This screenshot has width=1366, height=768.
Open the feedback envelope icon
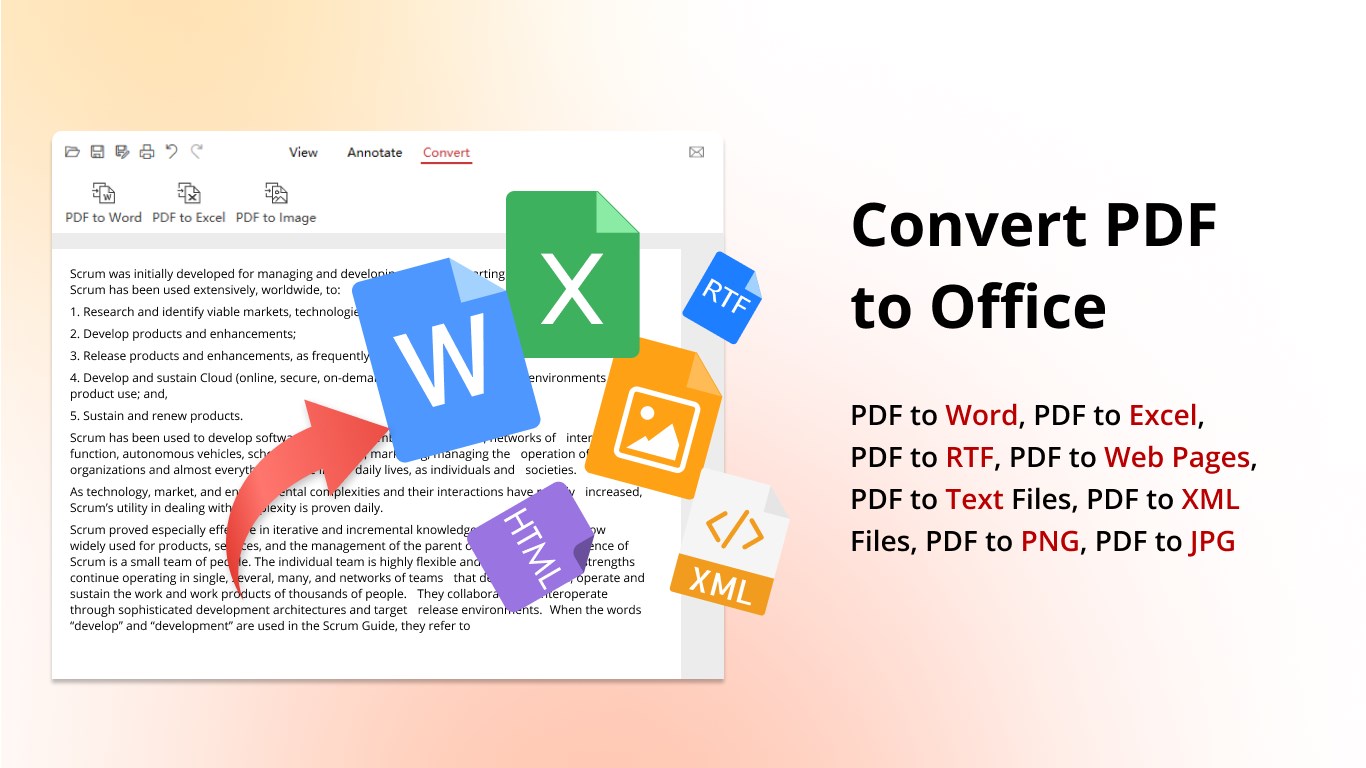tap(696, 151)
